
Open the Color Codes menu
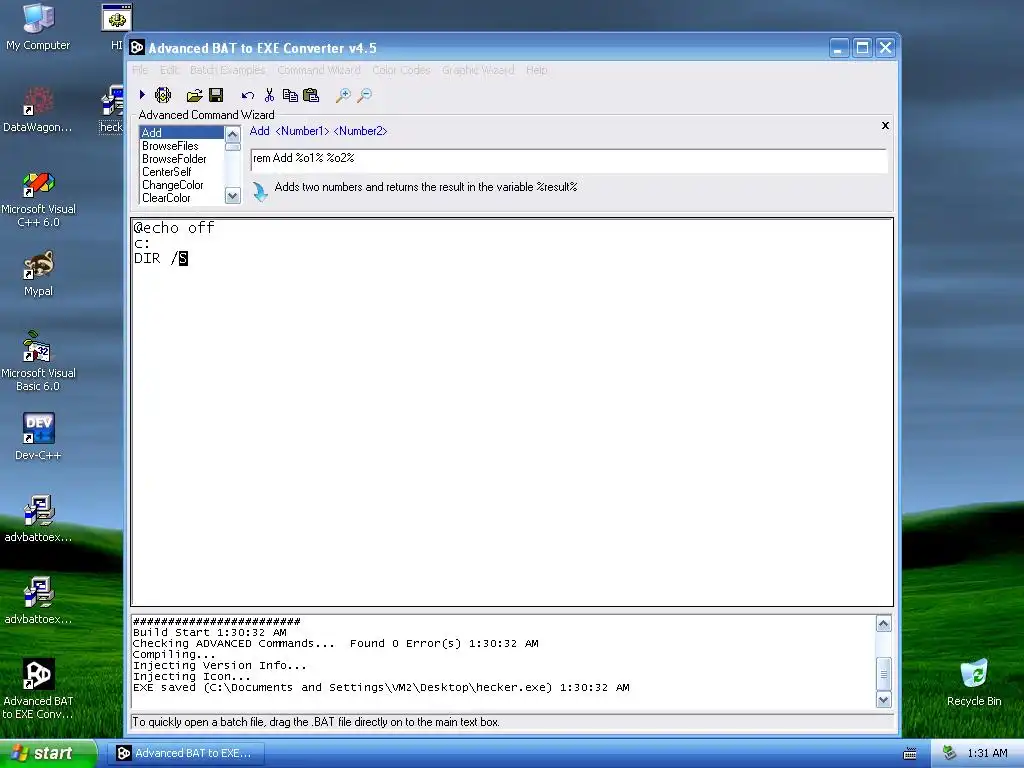tap(401, 70)
